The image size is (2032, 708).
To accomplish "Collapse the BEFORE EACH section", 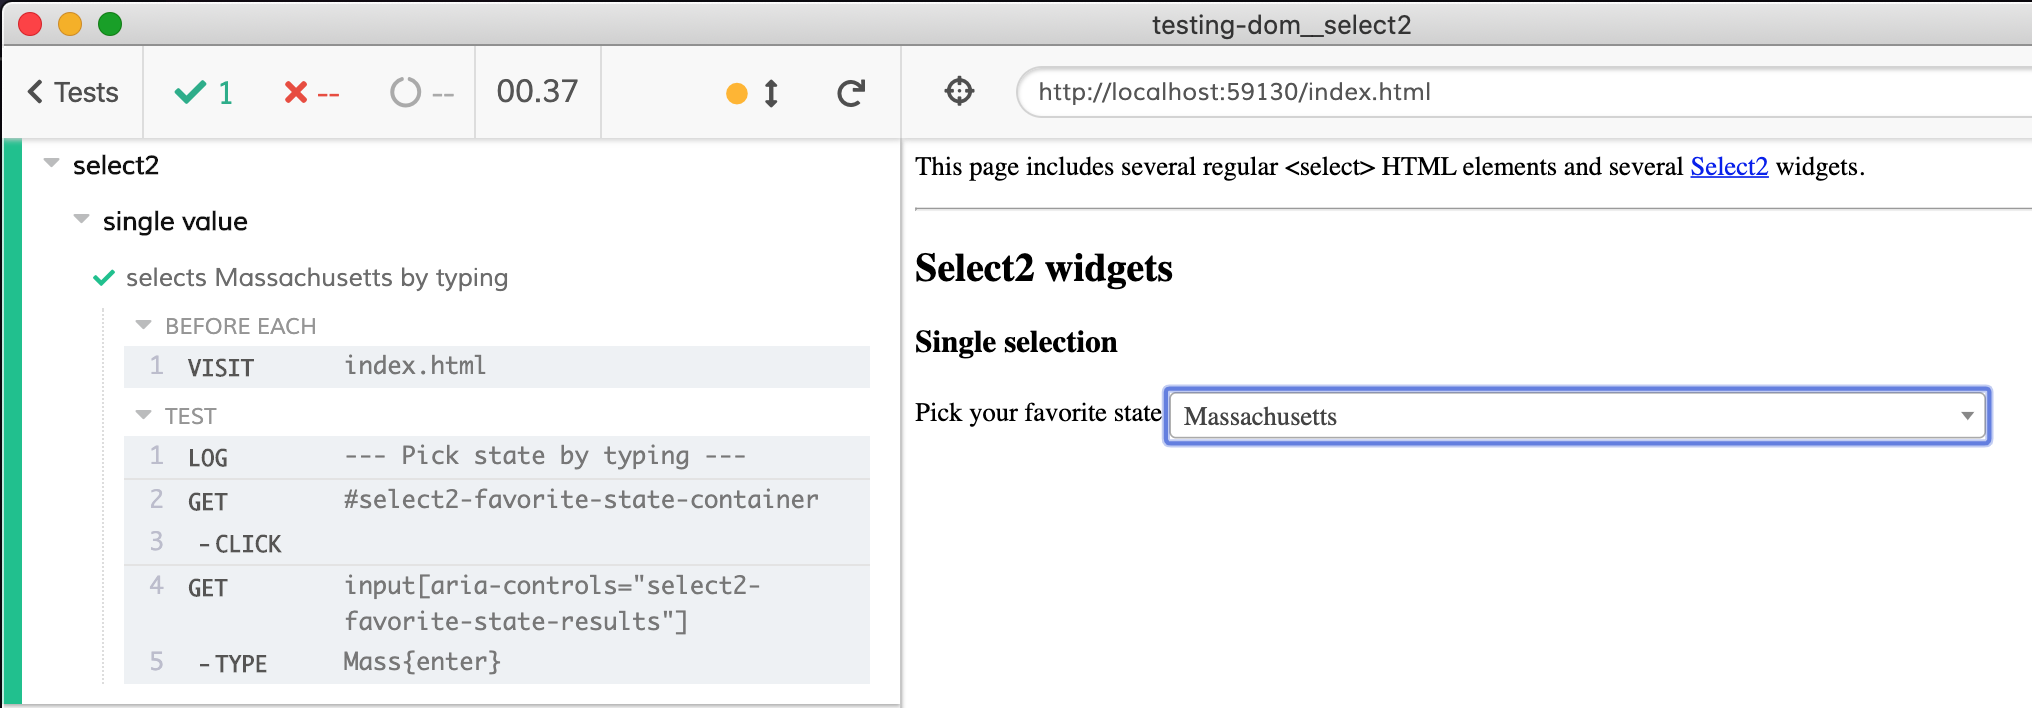I will (143, 325).
